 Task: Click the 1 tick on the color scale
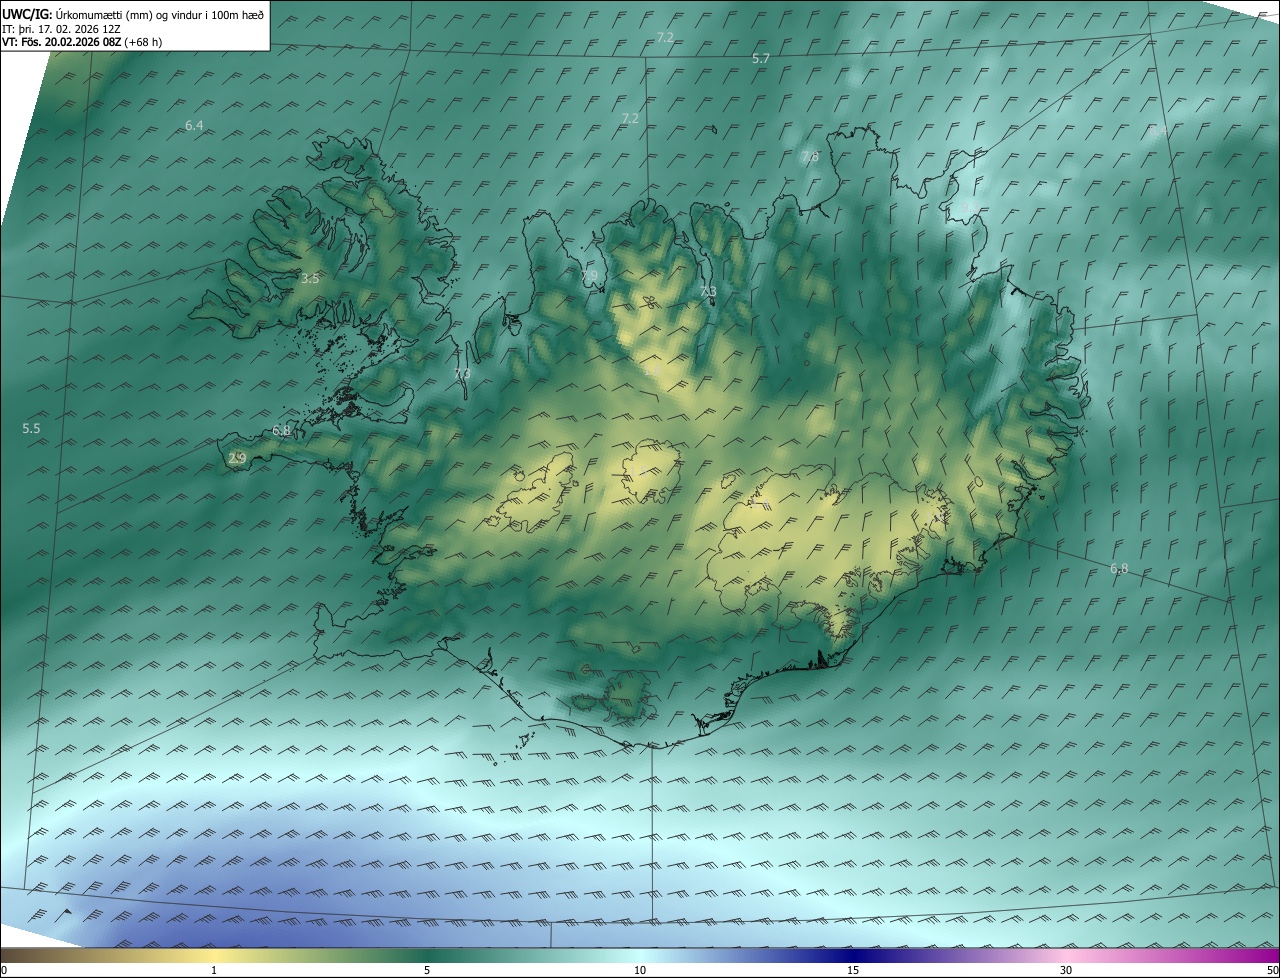(x=214, y=970)
